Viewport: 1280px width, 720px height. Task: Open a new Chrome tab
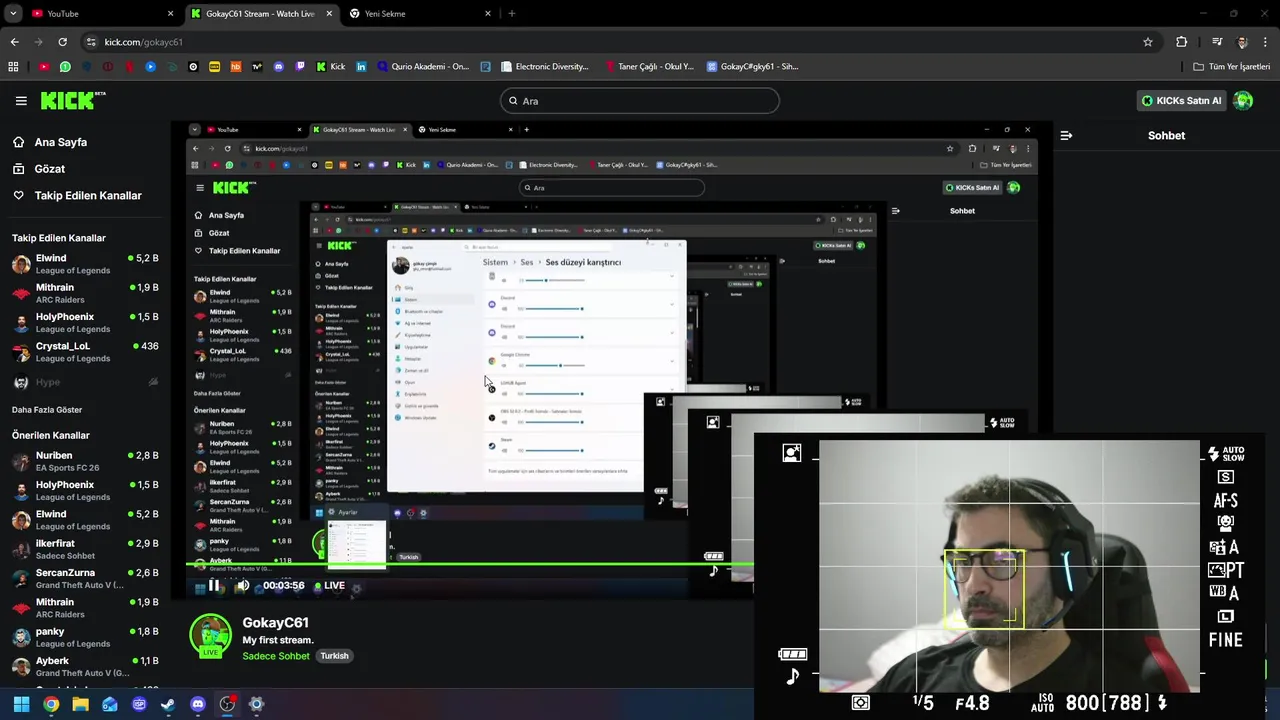[511, 14]
